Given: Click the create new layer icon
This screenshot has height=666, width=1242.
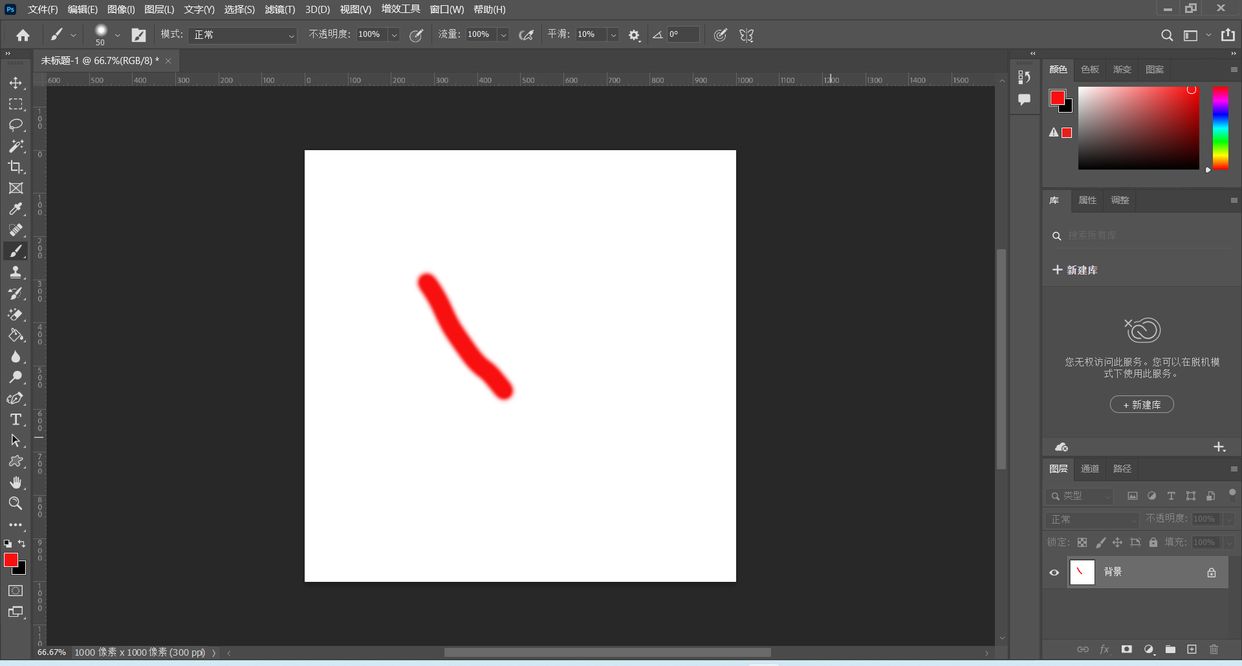Looking at the screenshot, I should 1191,650.
